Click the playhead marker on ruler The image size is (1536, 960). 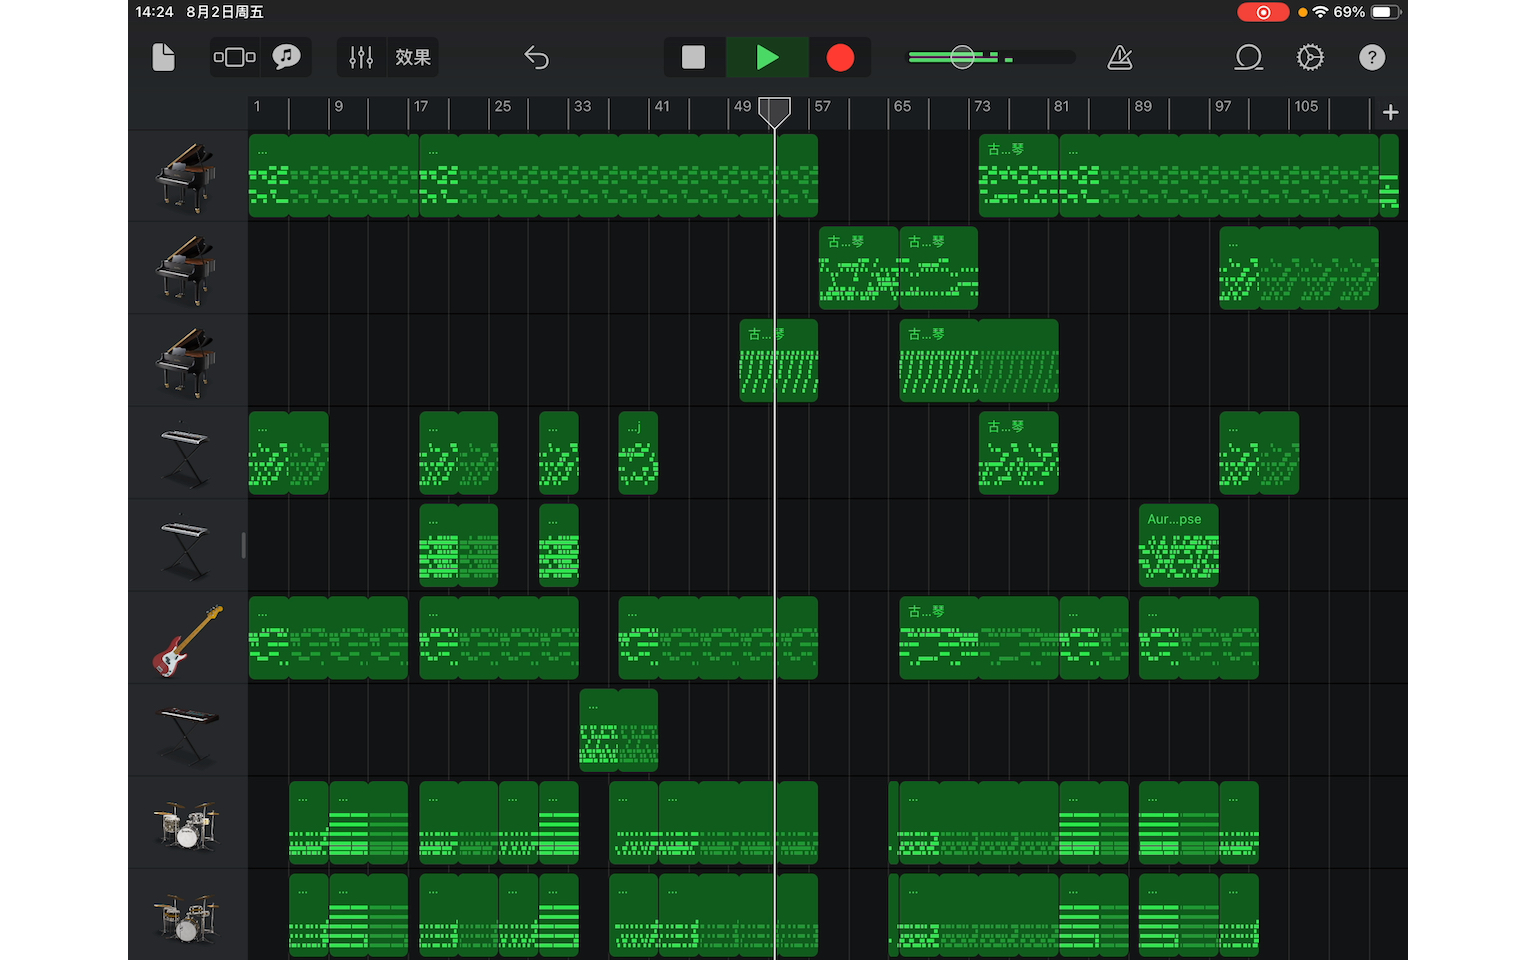click(774, 111)
